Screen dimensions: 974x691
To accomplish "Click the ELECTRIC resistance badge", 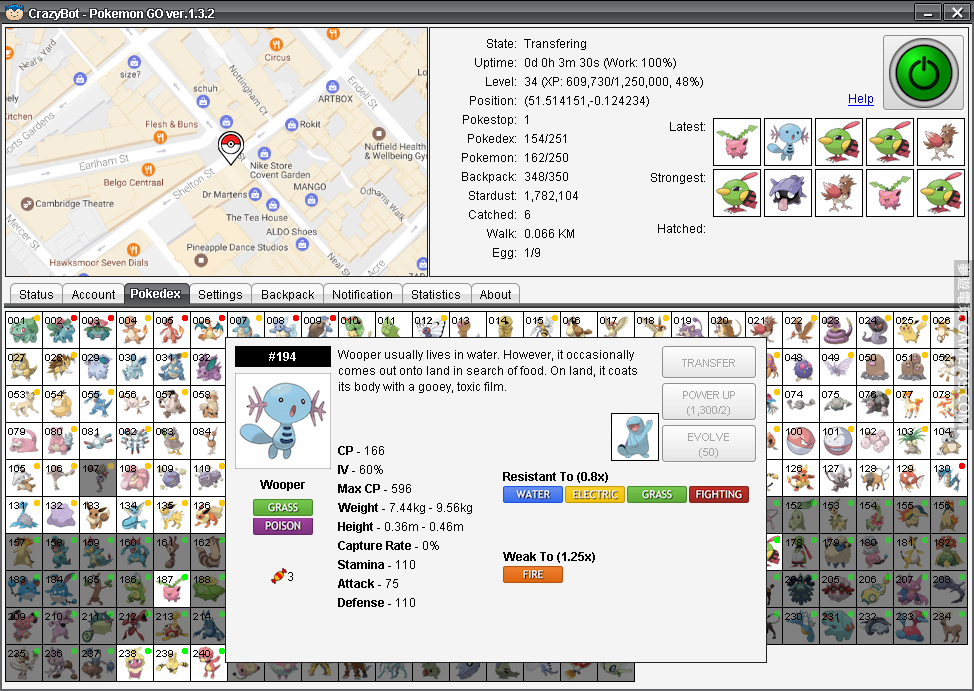I will [595, 494].
